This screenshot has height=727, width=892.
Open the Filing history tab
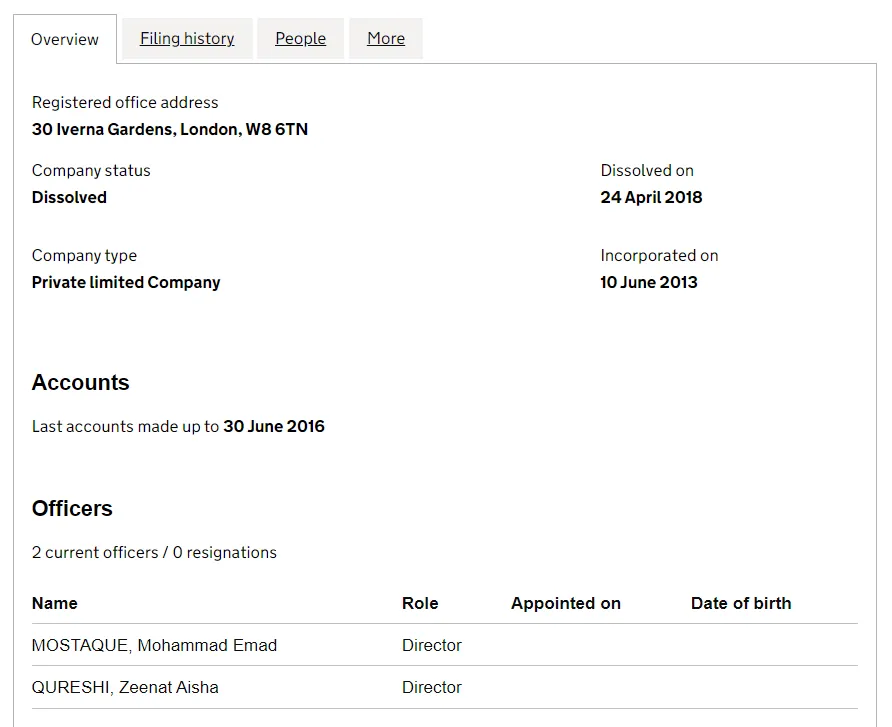pyautogui.click(x=187, y=39)
